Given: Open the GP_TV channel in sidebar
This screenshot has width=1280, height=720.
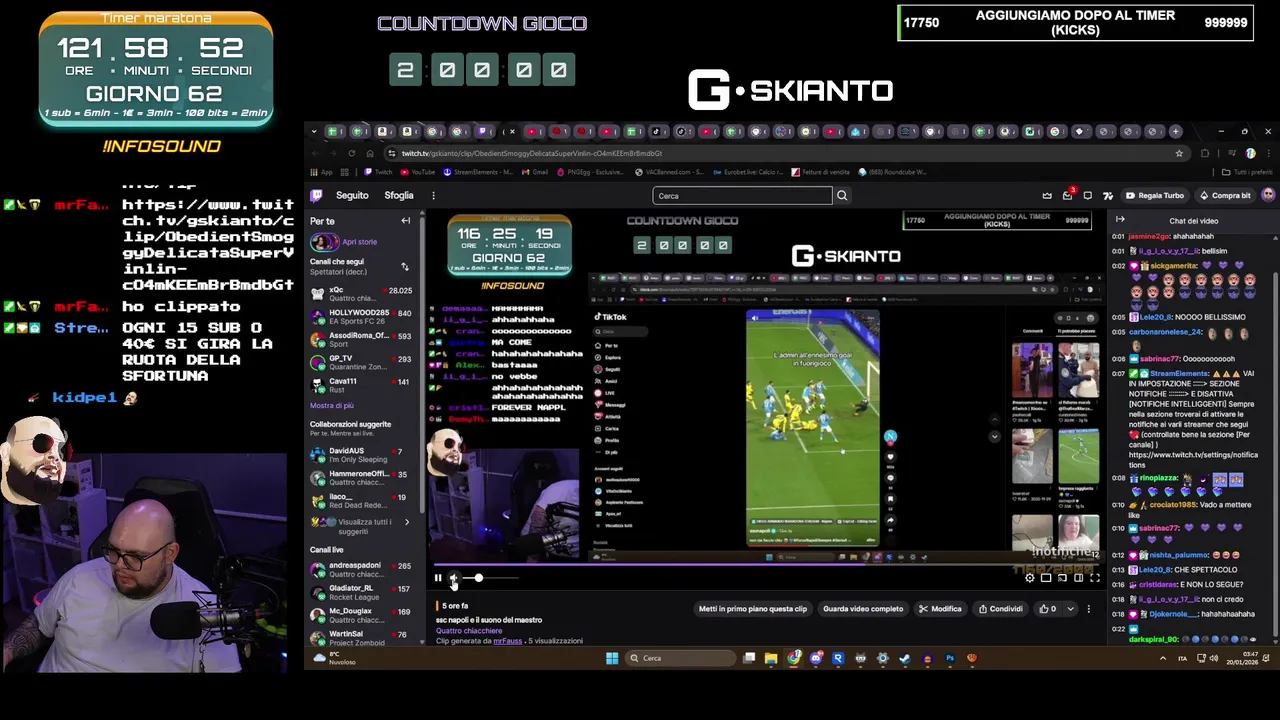Looking at the screenshot, I should 361,362.
